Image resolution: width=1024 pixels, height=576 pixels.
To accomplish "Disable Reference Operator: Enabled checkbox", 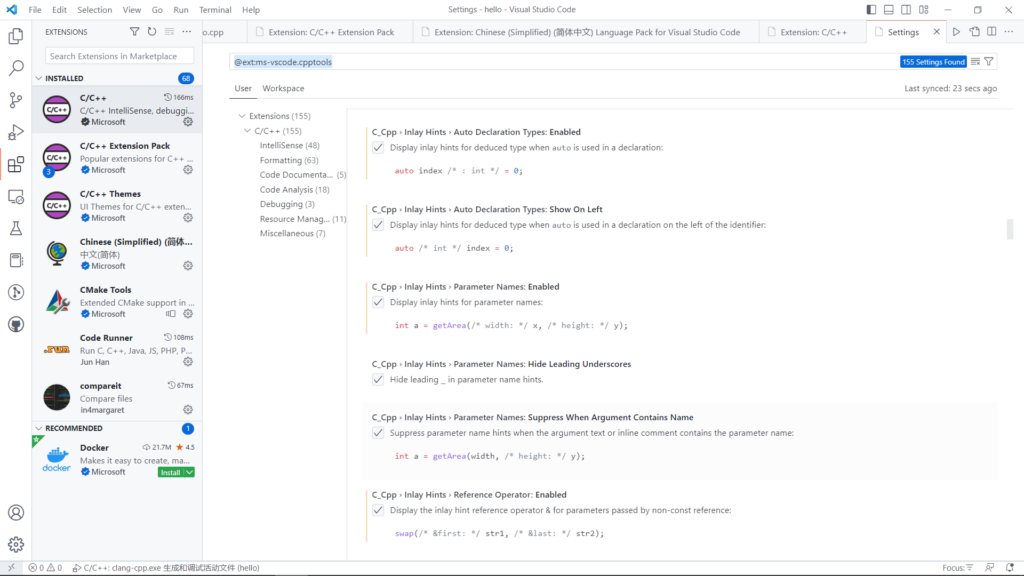I will (x=378, y=510).
